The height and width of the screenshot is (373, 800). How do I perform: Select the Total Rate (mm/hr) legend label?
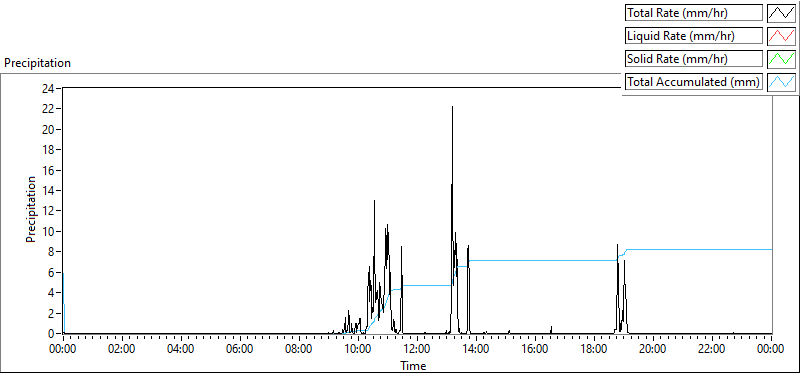click(694, 13)
